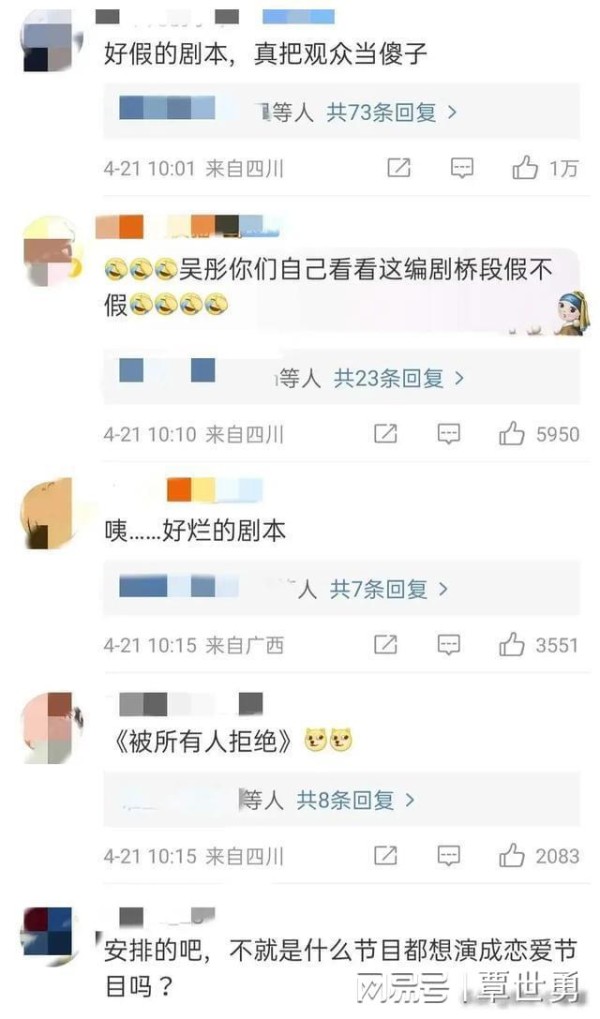Image resolution: width=600 pixels, height=1019 pixels.
Task: Like the comment with 5950 likes
Action: pos(512,433)
